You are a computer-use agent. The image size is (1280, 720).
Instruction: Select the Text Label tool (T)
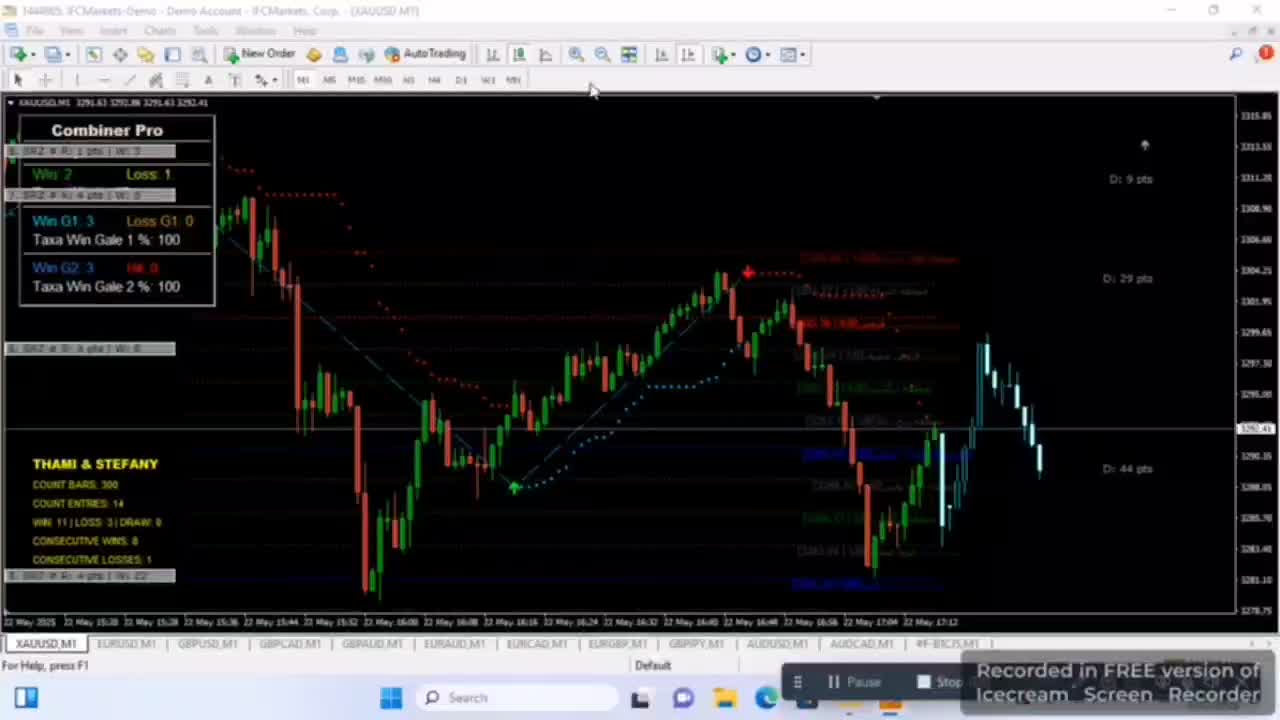[234, 80]
